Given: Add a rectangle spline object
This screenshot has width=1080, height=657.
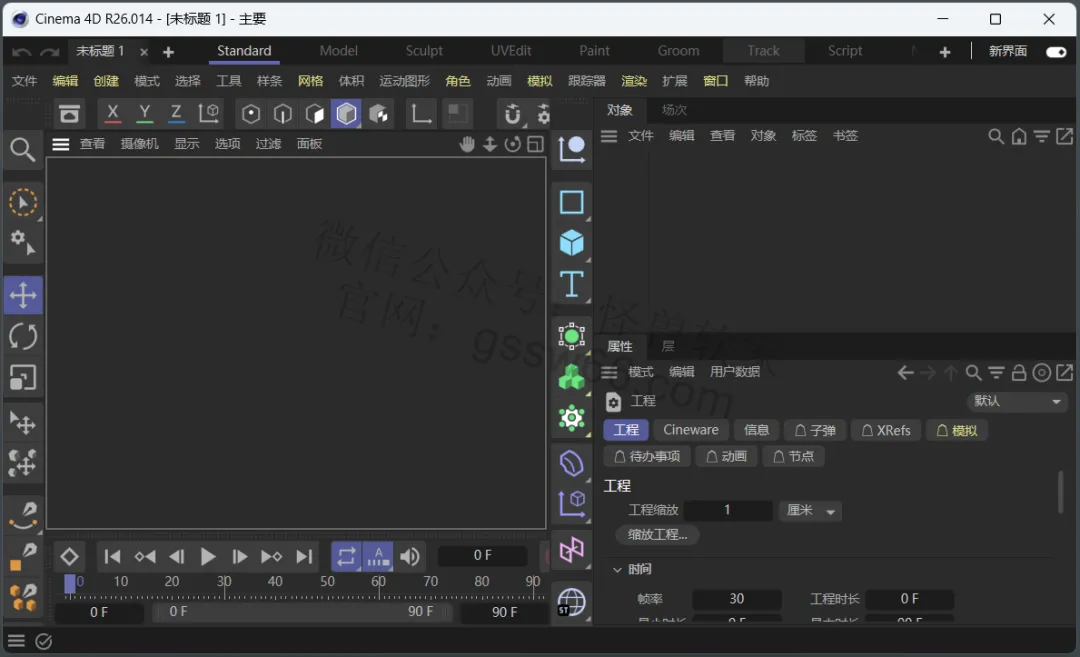Looking at the screenshot, I should pos(571,202).
